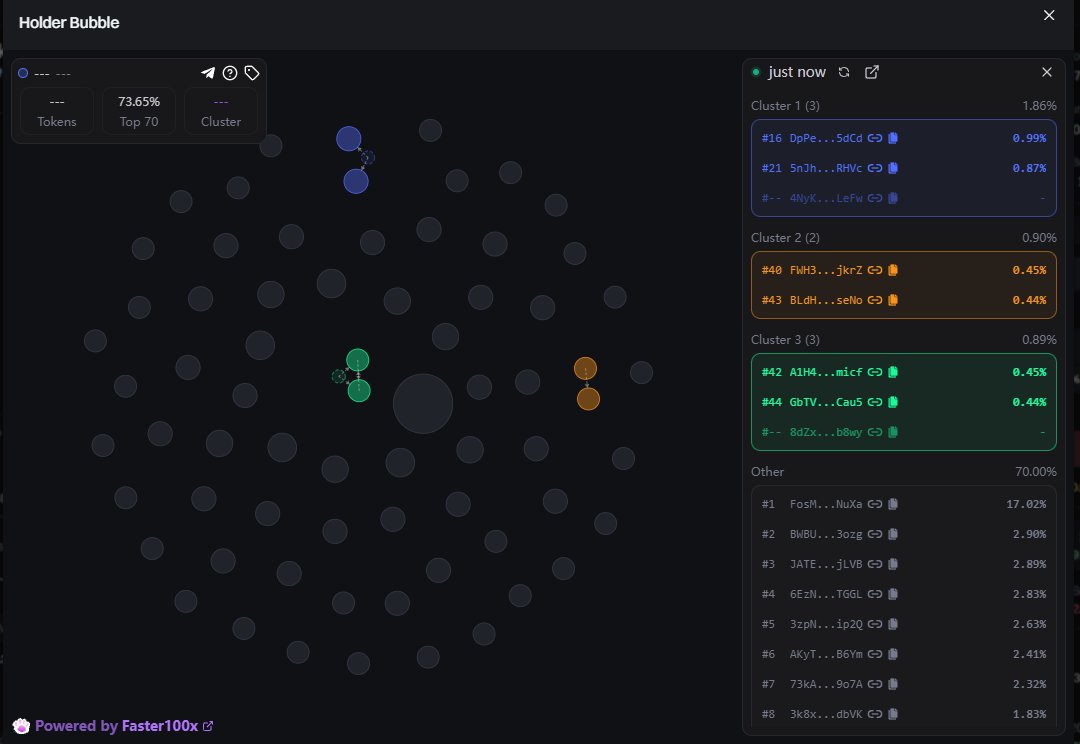Screen dimensions: 1080x744
Task: Open link icon for BLdH...seNo
Action: (x=875, y=300)
